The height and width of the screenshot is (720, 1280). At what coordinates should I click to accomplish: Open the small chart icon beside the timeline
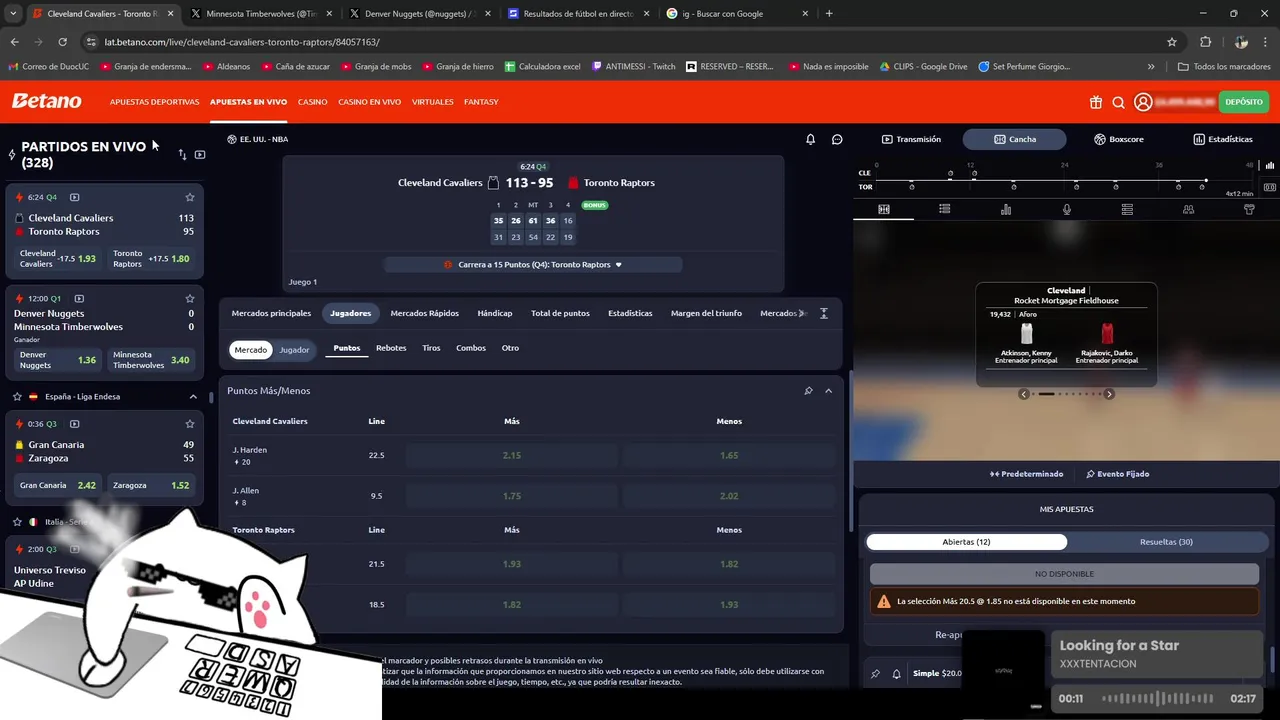click(x=1270, y=165)
